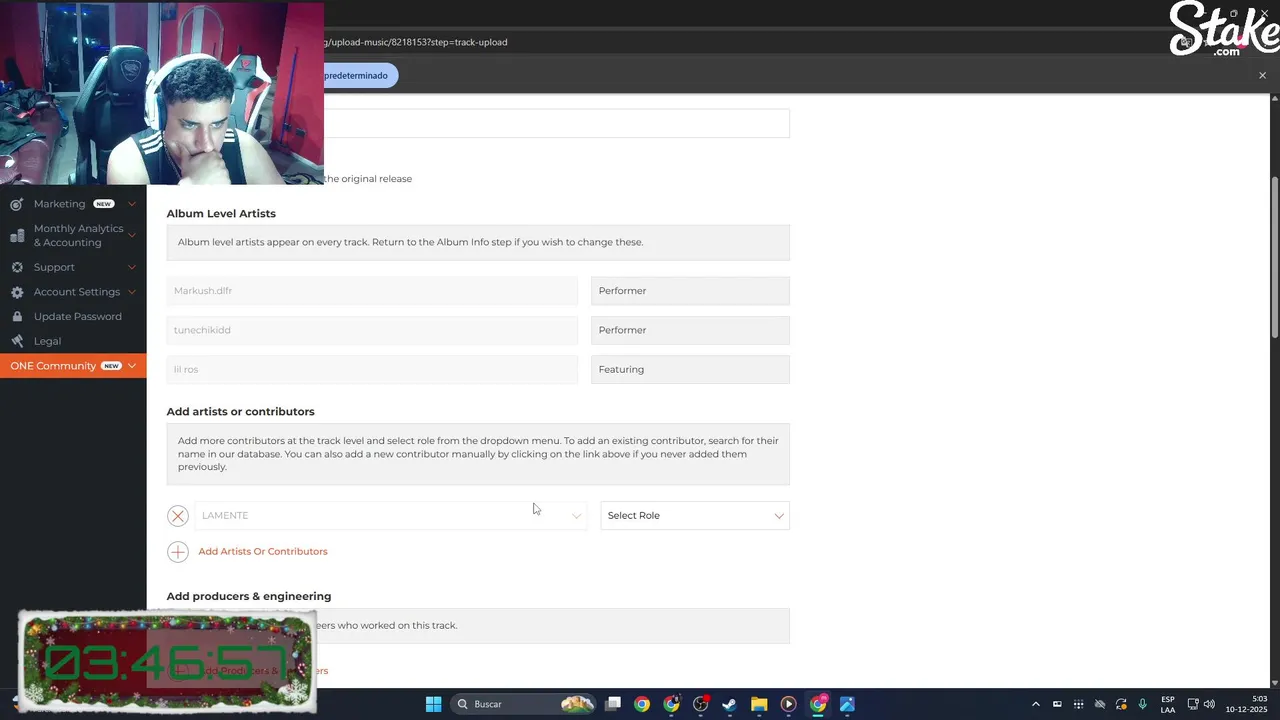
Task: Click the 'predeterminado' blue button
Action: (x=360, y=75)
